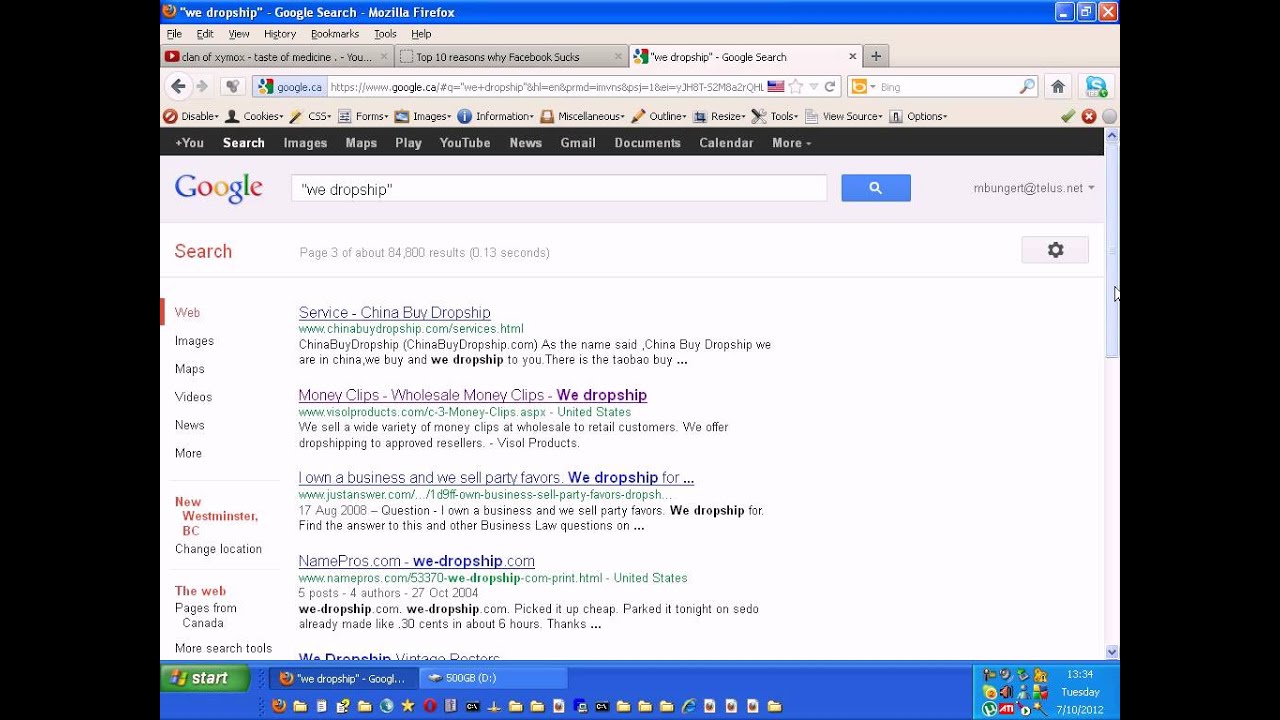The image size is (1280, 720).
Task: Click View Source in developer toolbar
Action: pos(844,116)
